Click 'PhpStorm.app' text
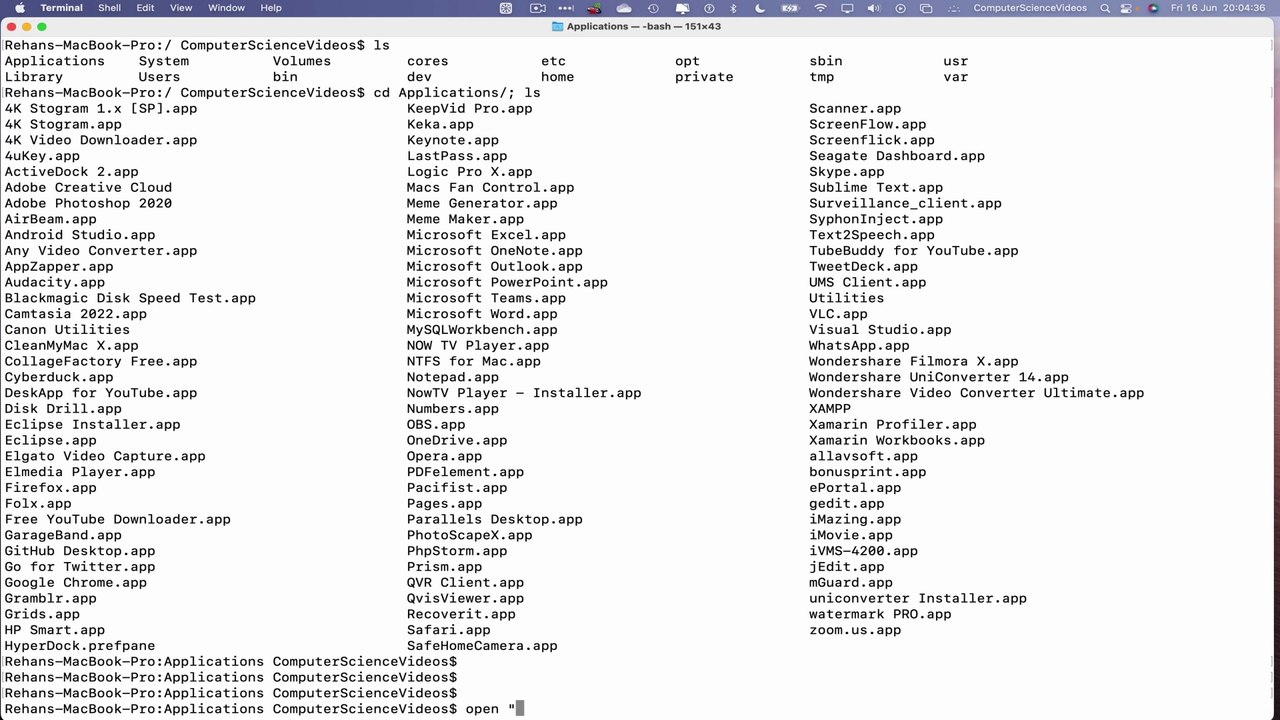The width and height of the screenshot is (1280, 720). point(457,551)
